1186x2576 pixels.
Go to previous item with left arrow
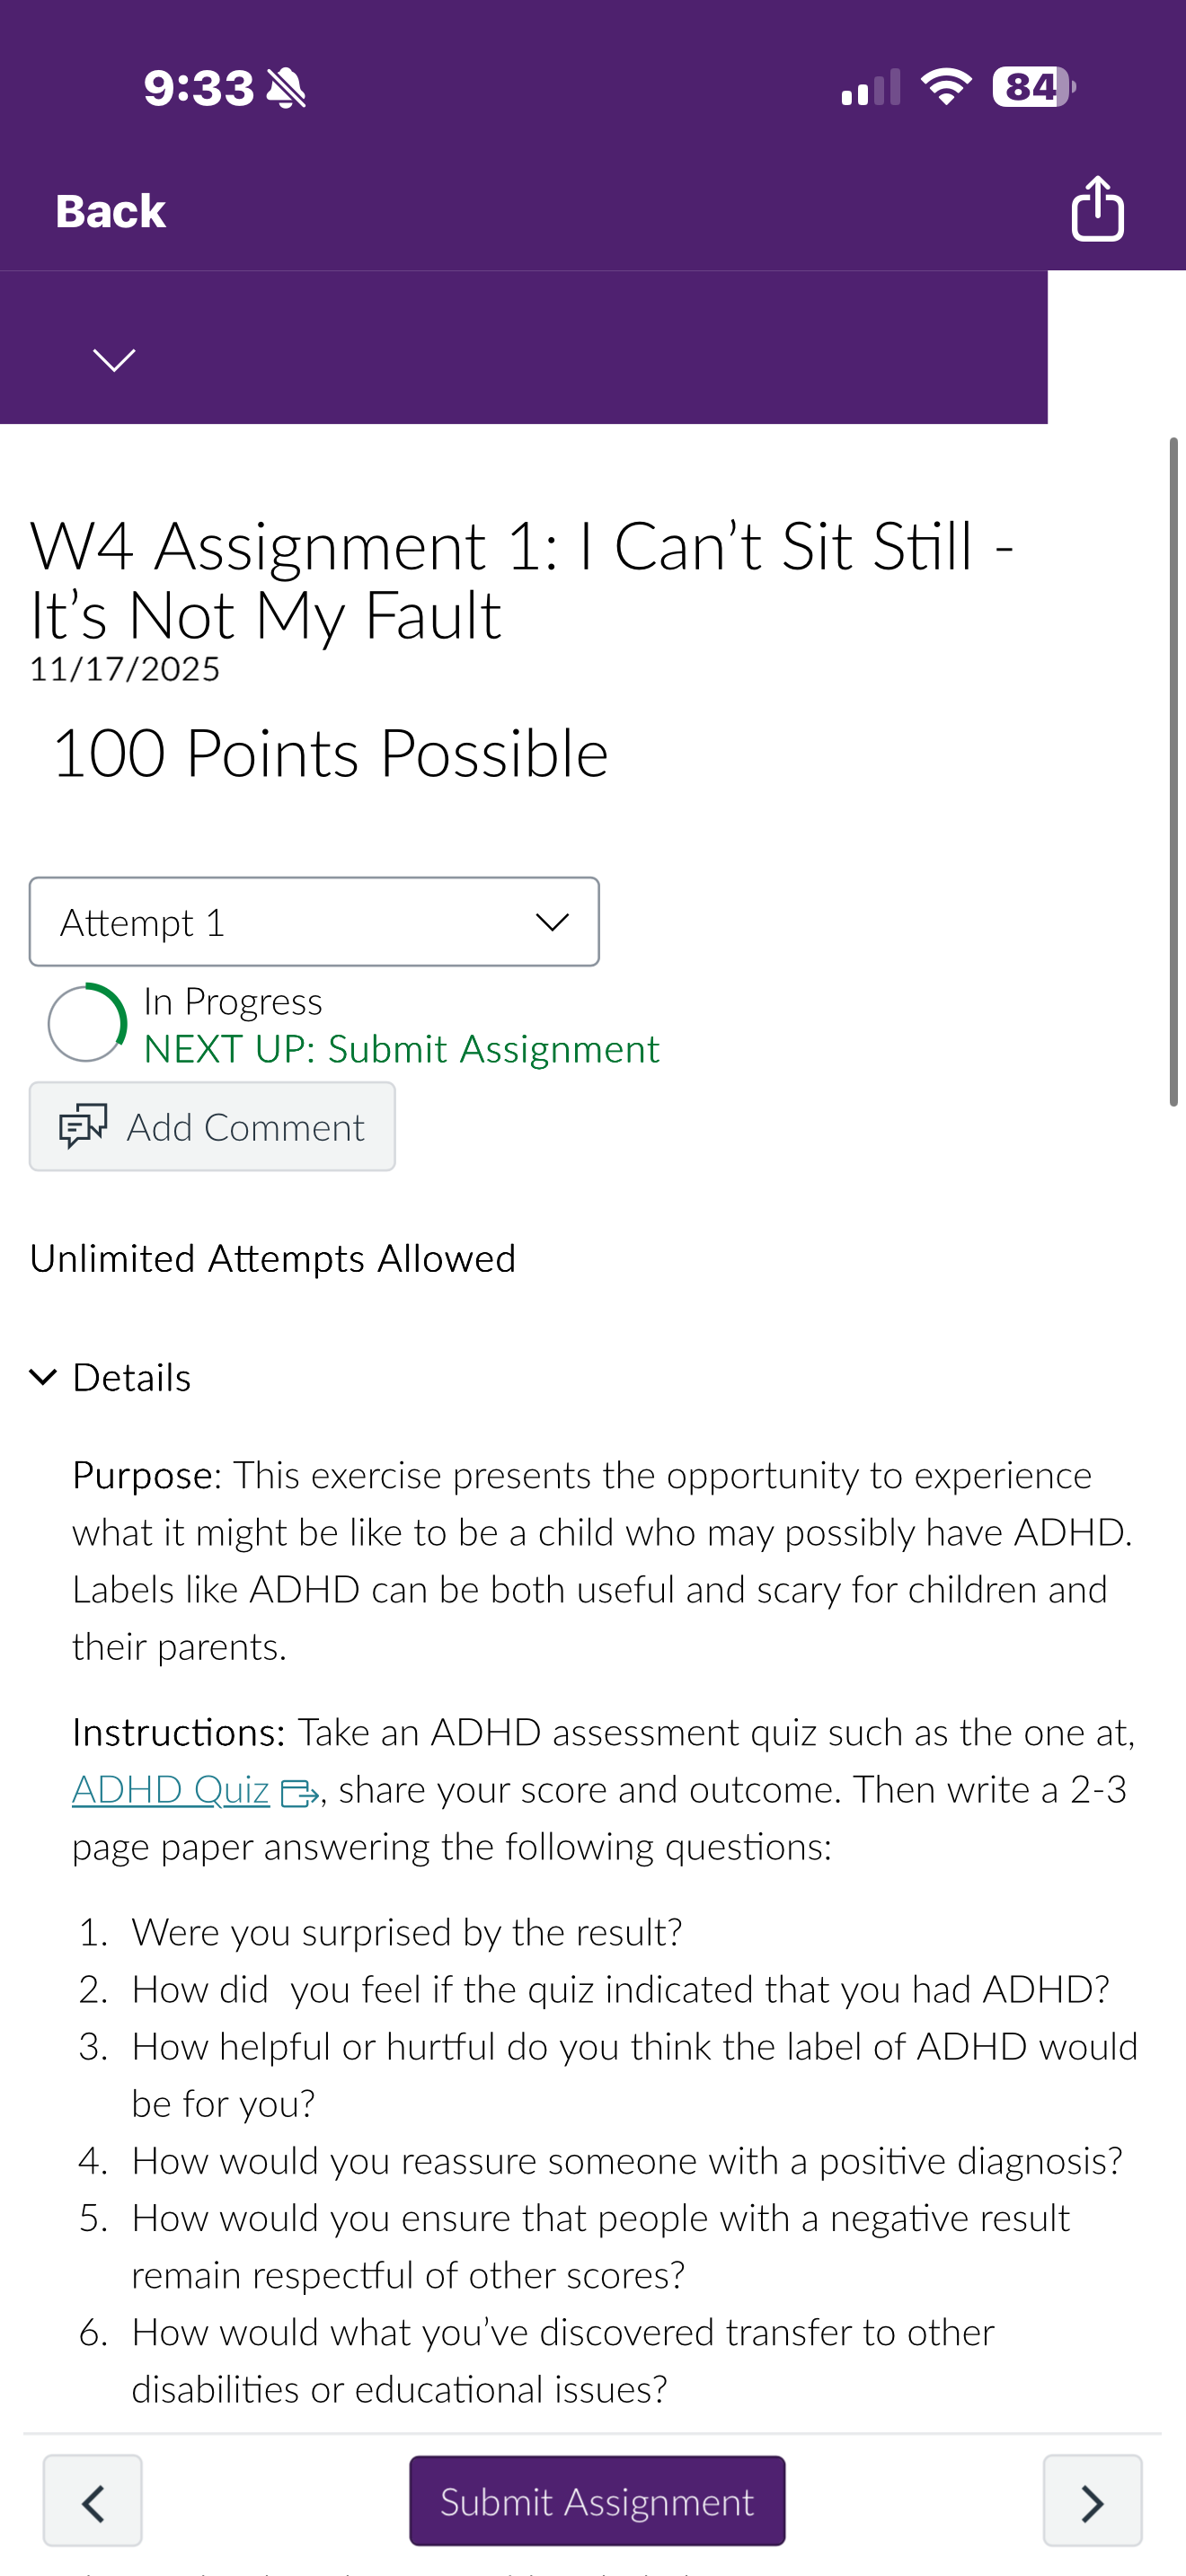[x=92, y=2501]
